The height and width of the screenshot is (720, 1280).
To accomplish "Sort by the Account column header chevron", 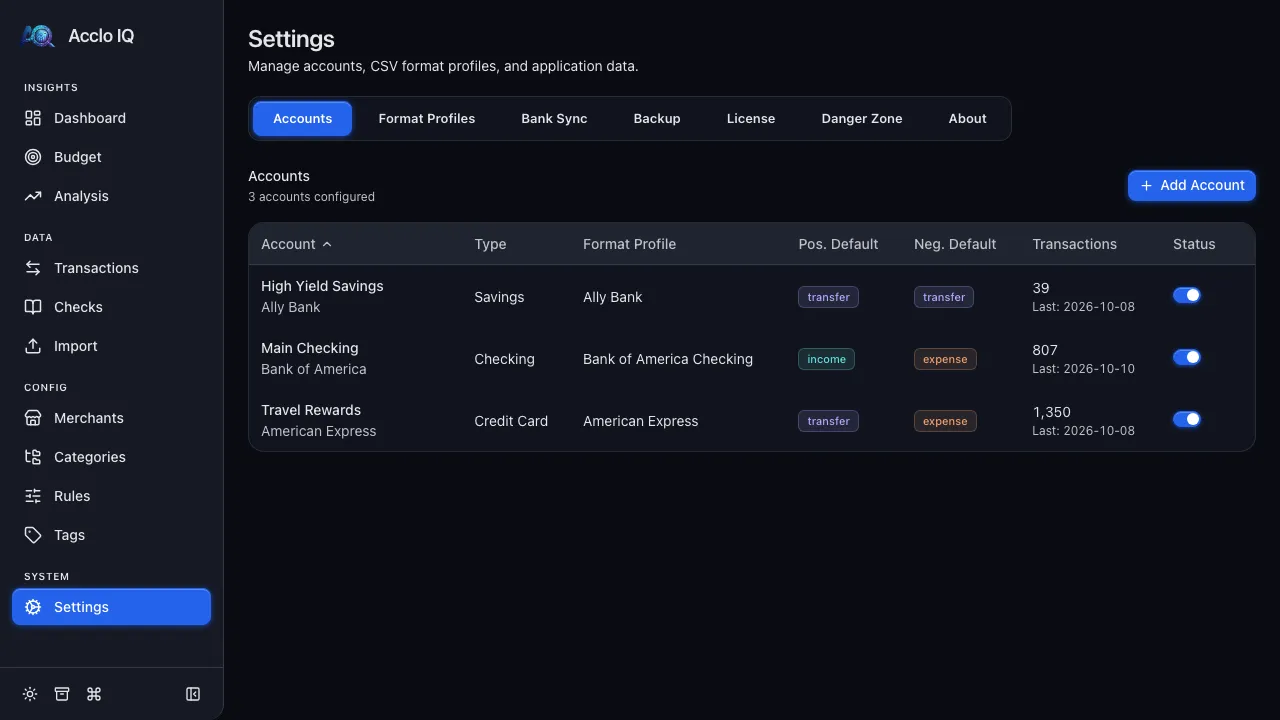I will [327, 244].
